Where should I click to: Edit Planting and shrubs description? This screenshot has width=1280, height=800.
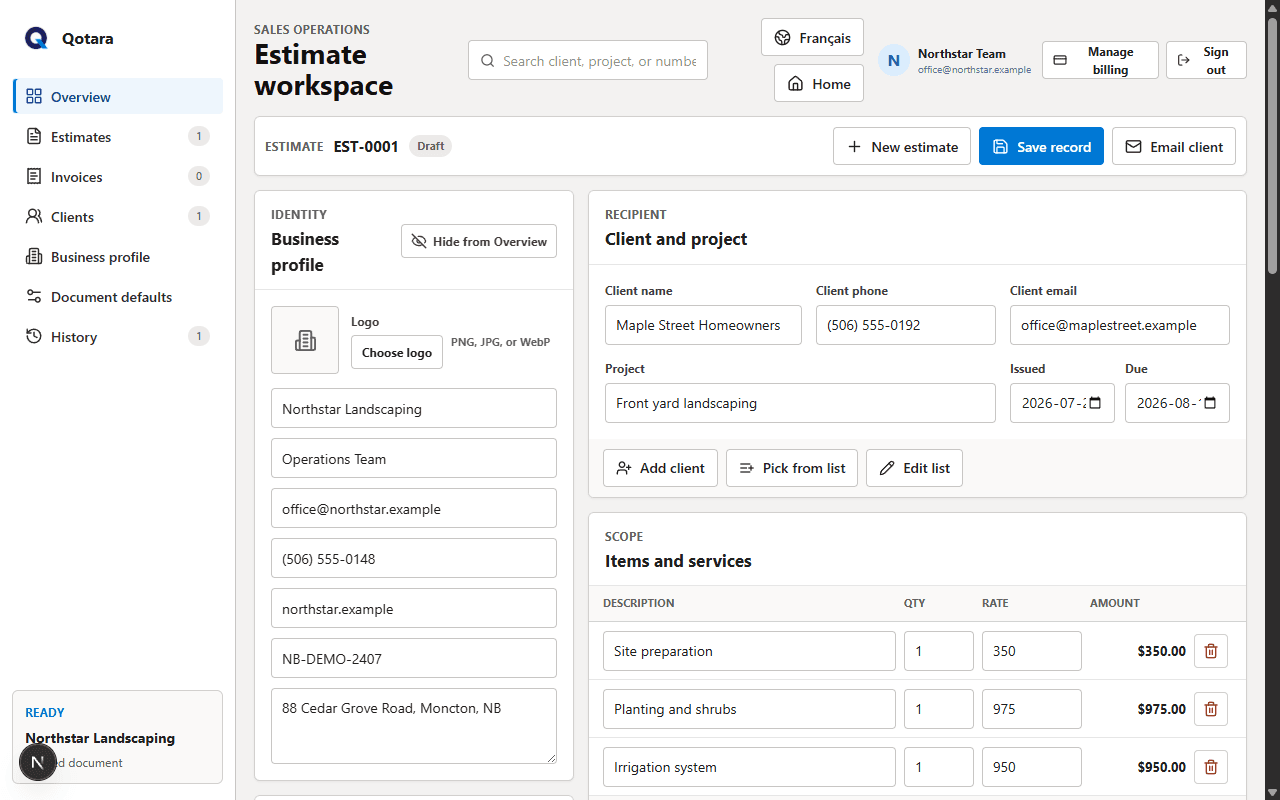(x=749, y=709)
